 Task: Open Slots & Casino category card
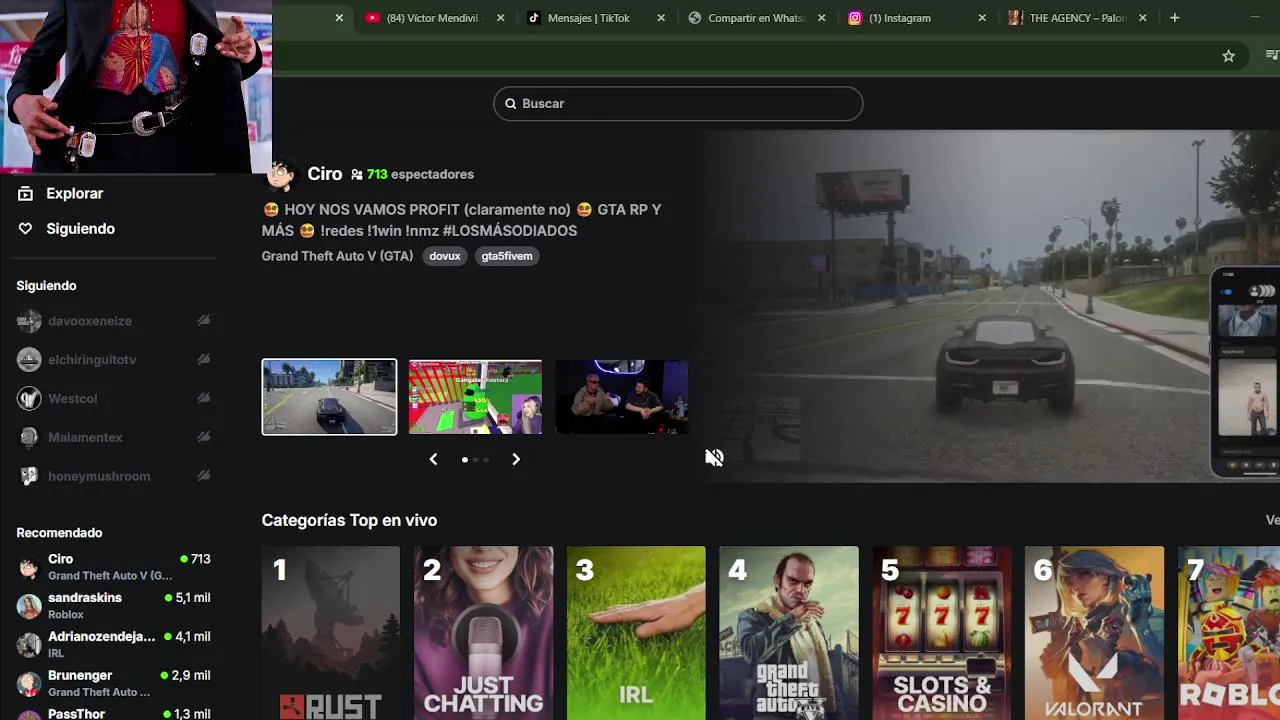coord(942,633)
